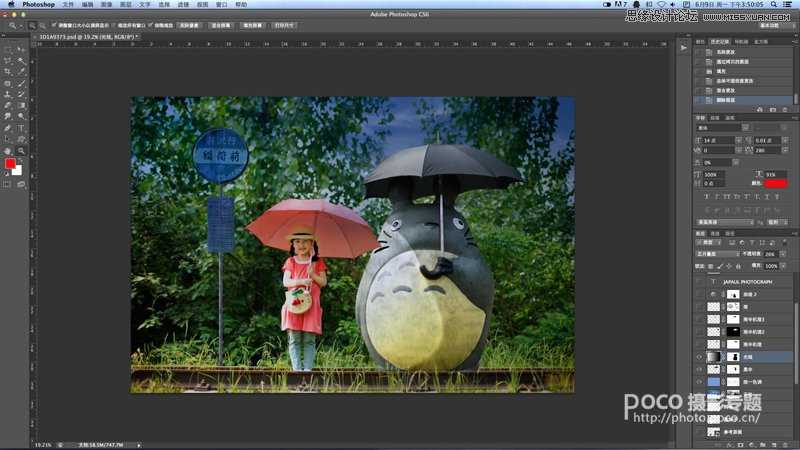Toggle the layer filter on/off switch

pyautogui.click(x=785, y=242)
